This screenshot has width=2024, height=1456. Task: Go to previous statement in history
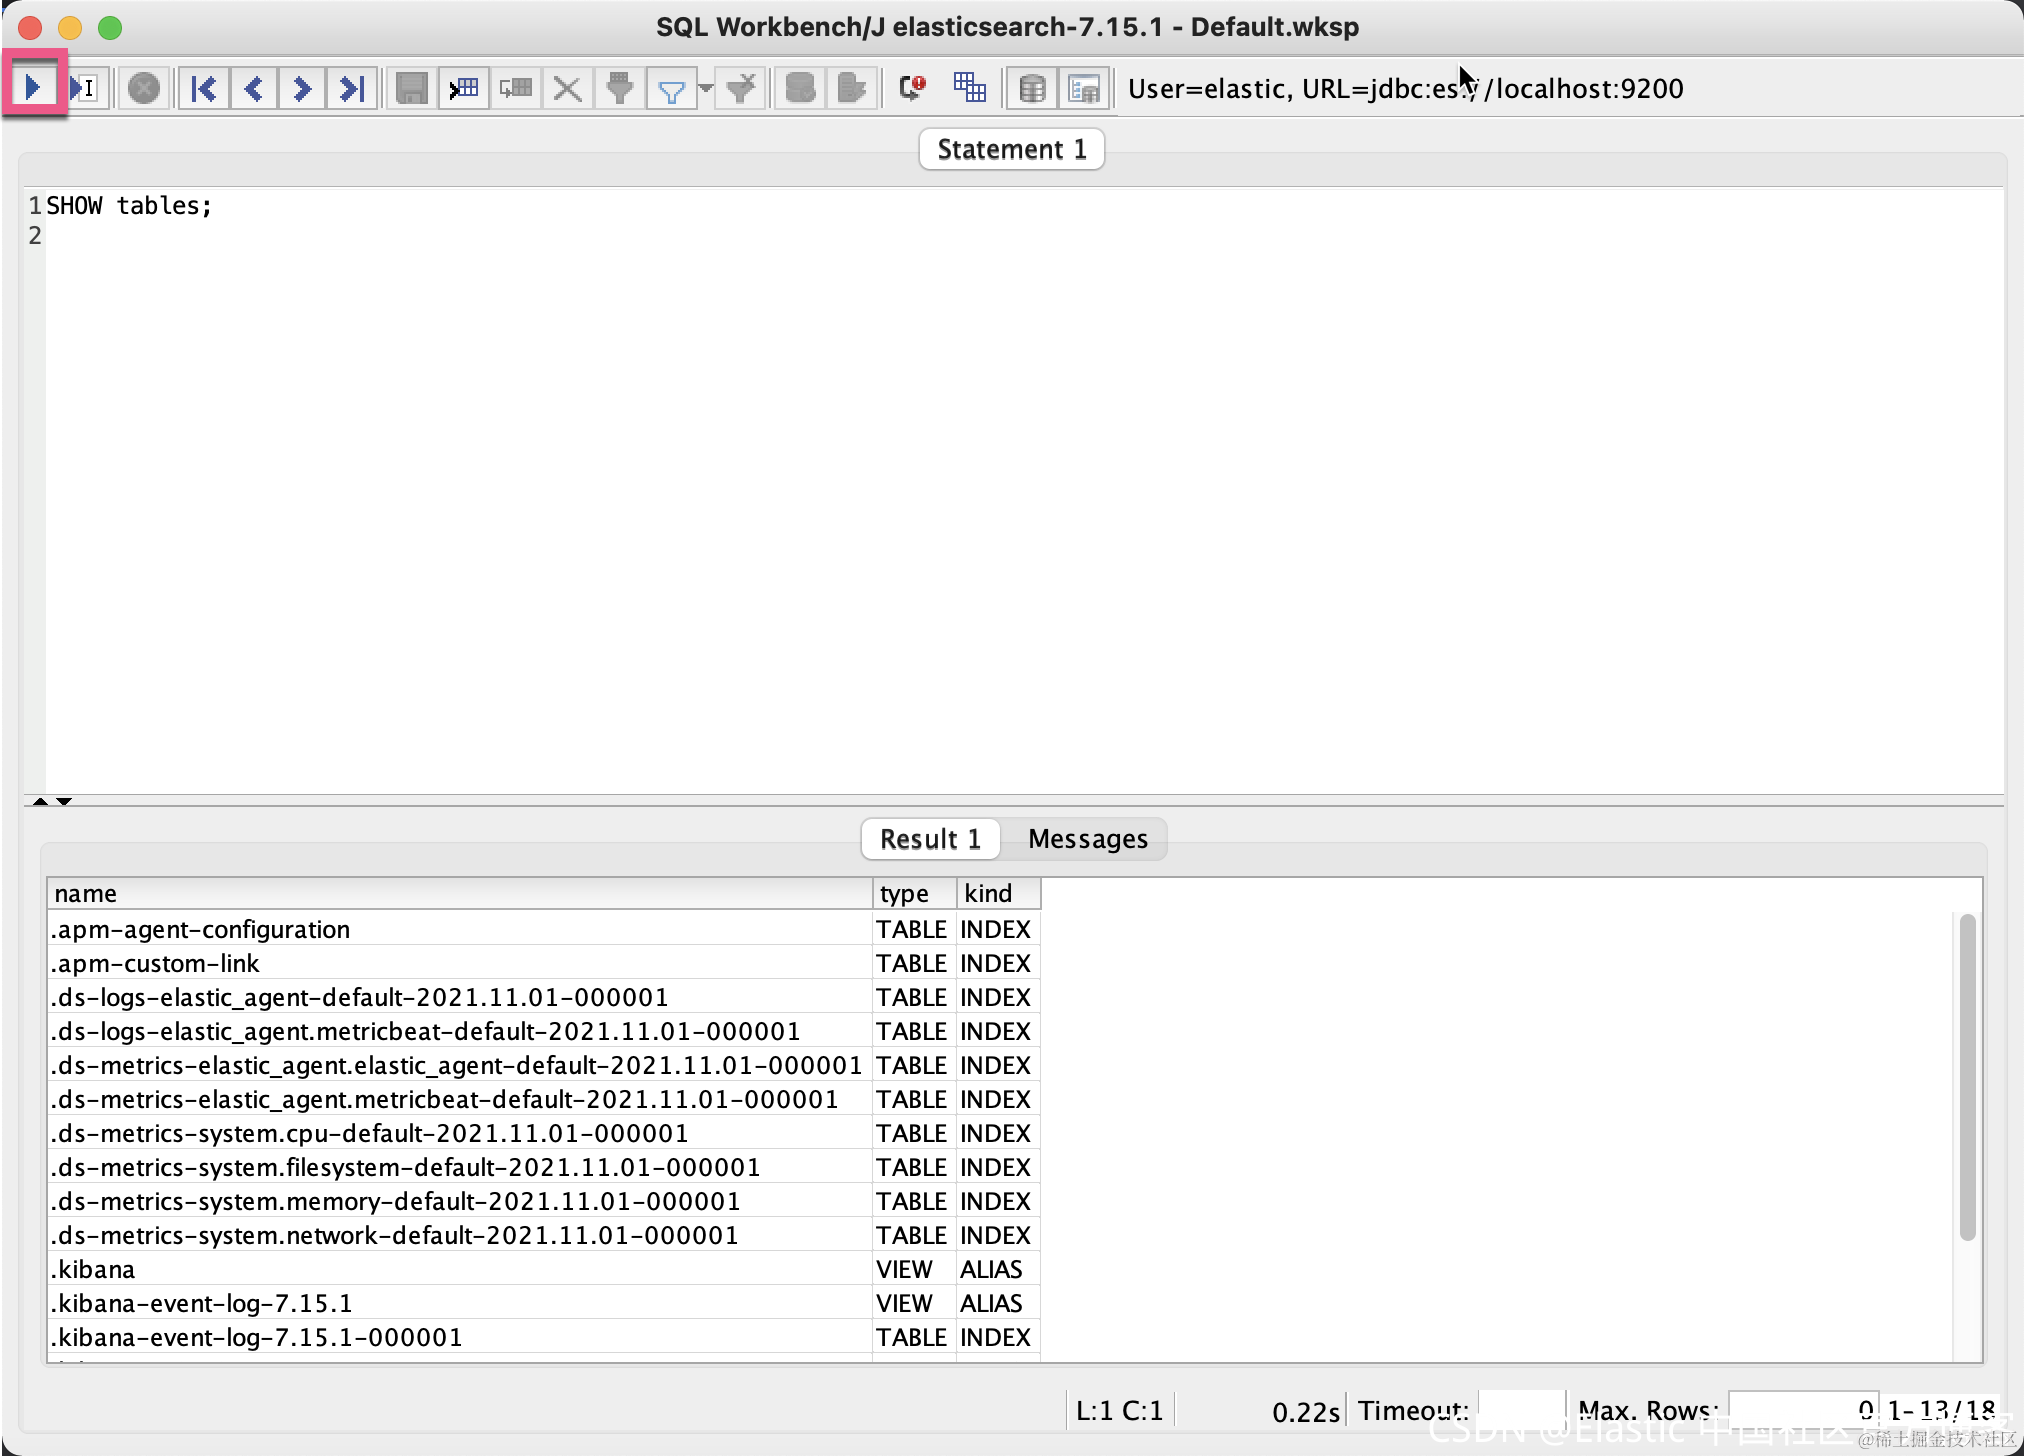253,88
